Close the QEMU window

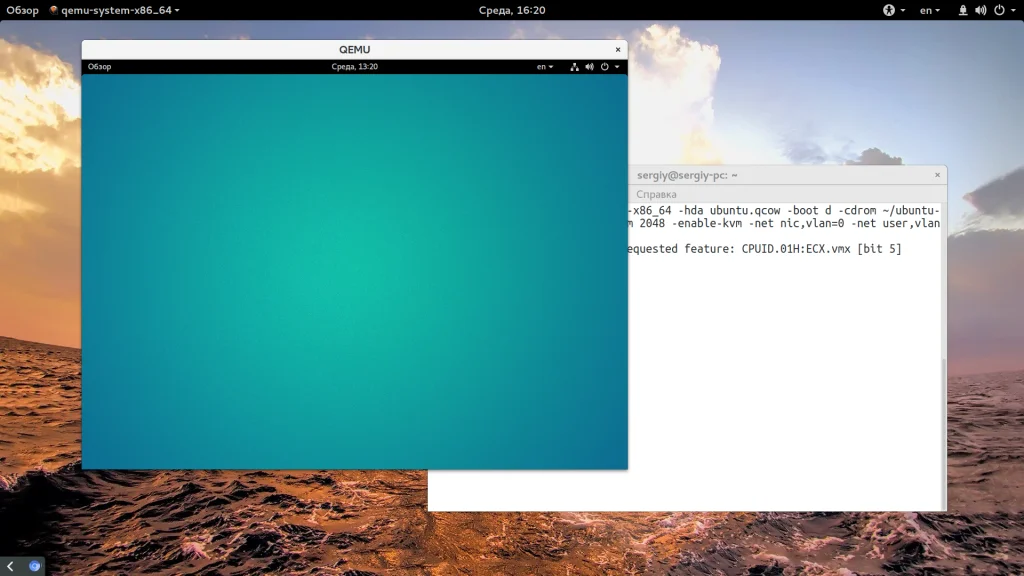pyautogui.click(x=618, y=49)
